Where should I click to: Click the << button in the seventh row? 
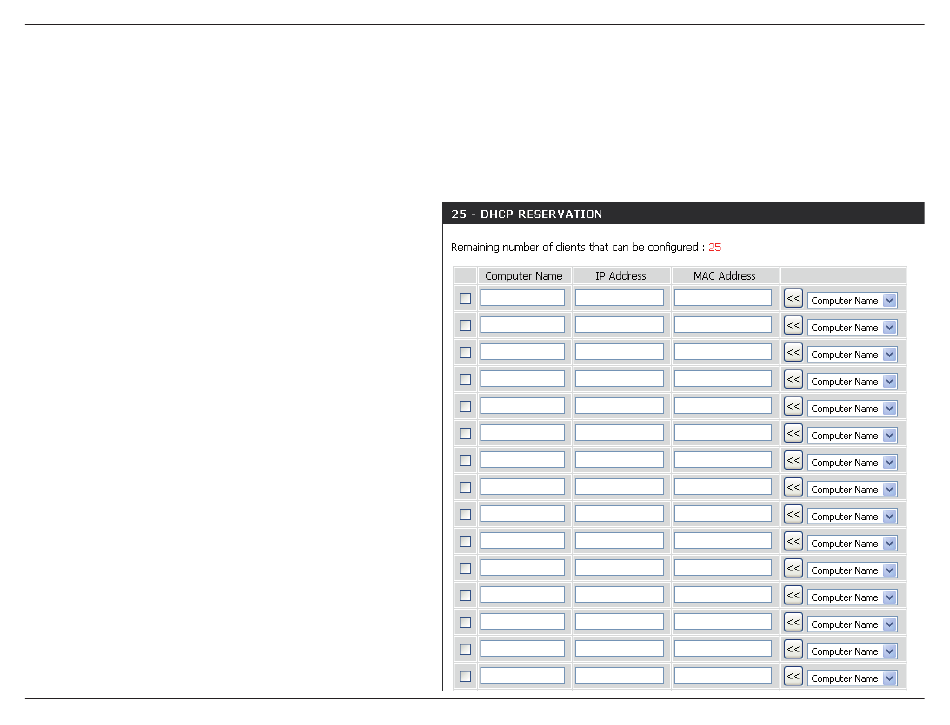click(x=793, y=460)
